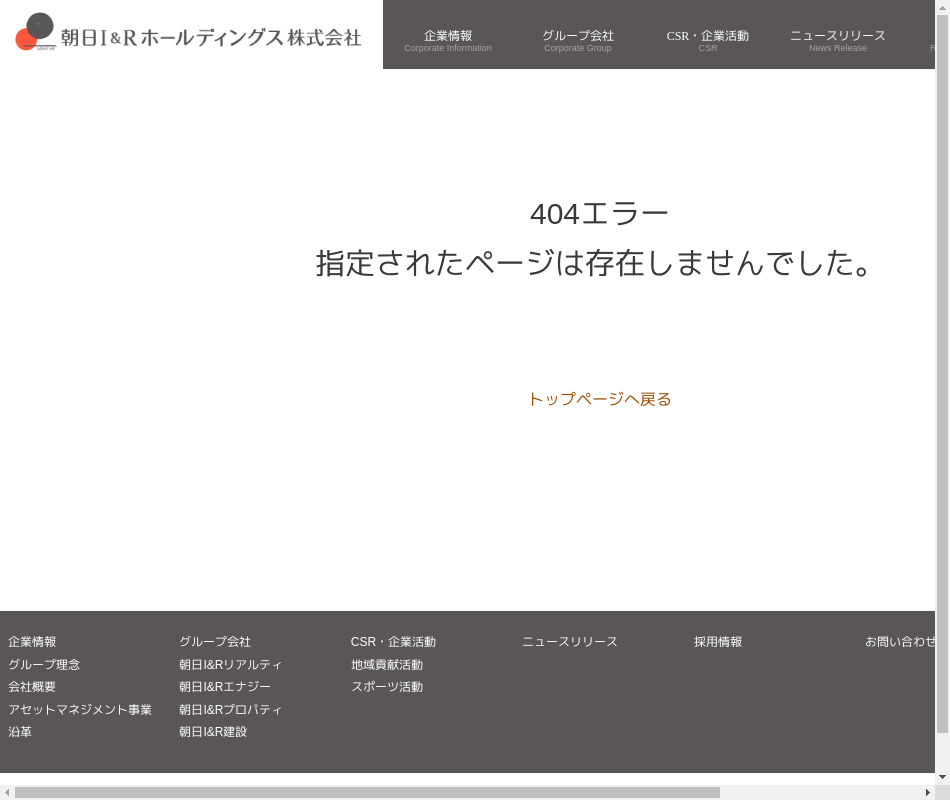
Task: Open the 沿革 footer link
Action: tap(20, 732)
